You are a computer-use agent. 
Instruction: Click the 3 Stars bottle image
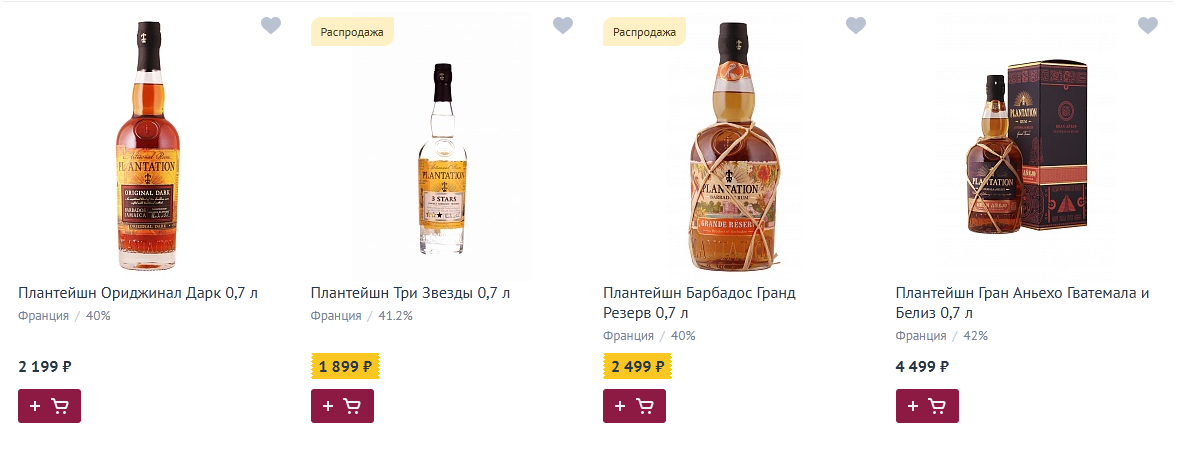(x=441, y=160)
